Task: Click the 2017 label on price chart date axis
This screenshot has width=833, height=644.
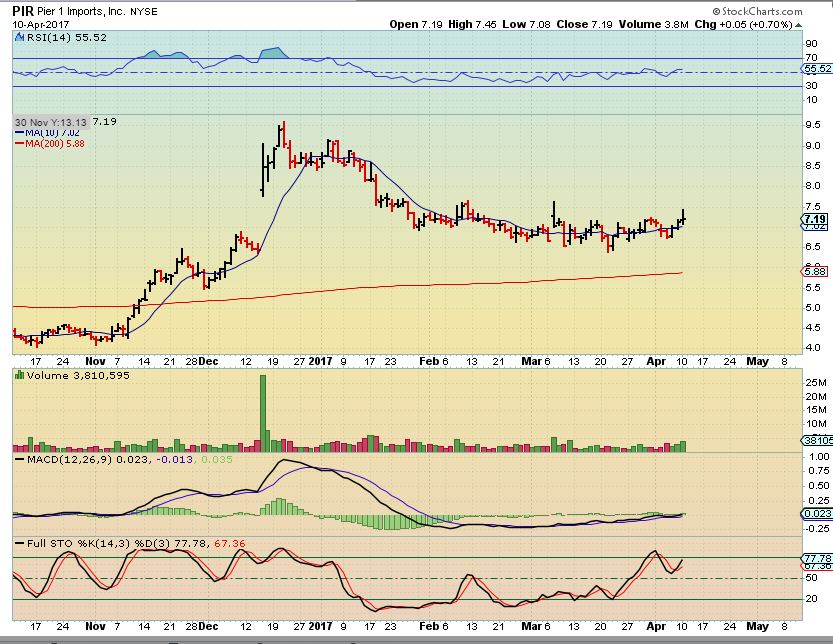Action: click(321, 361)
